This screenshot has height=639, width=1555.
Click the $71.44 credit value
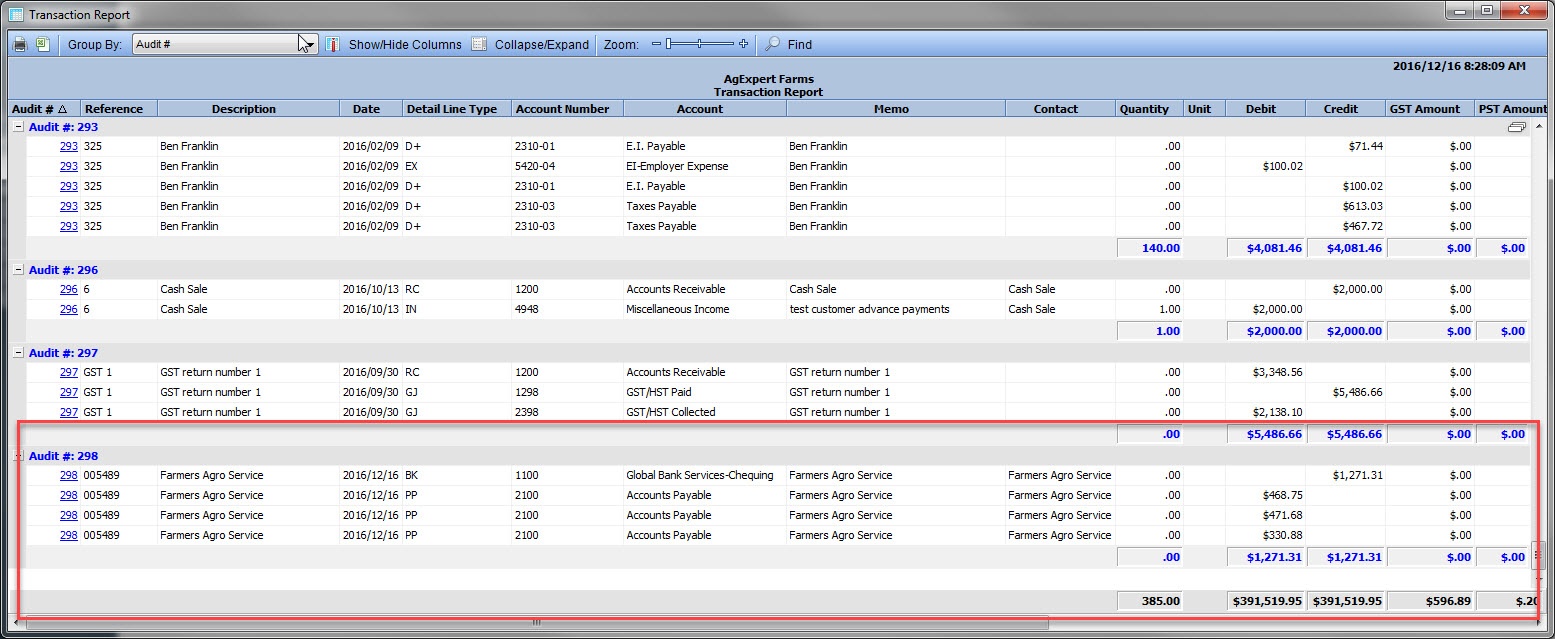coord(1366,146)
